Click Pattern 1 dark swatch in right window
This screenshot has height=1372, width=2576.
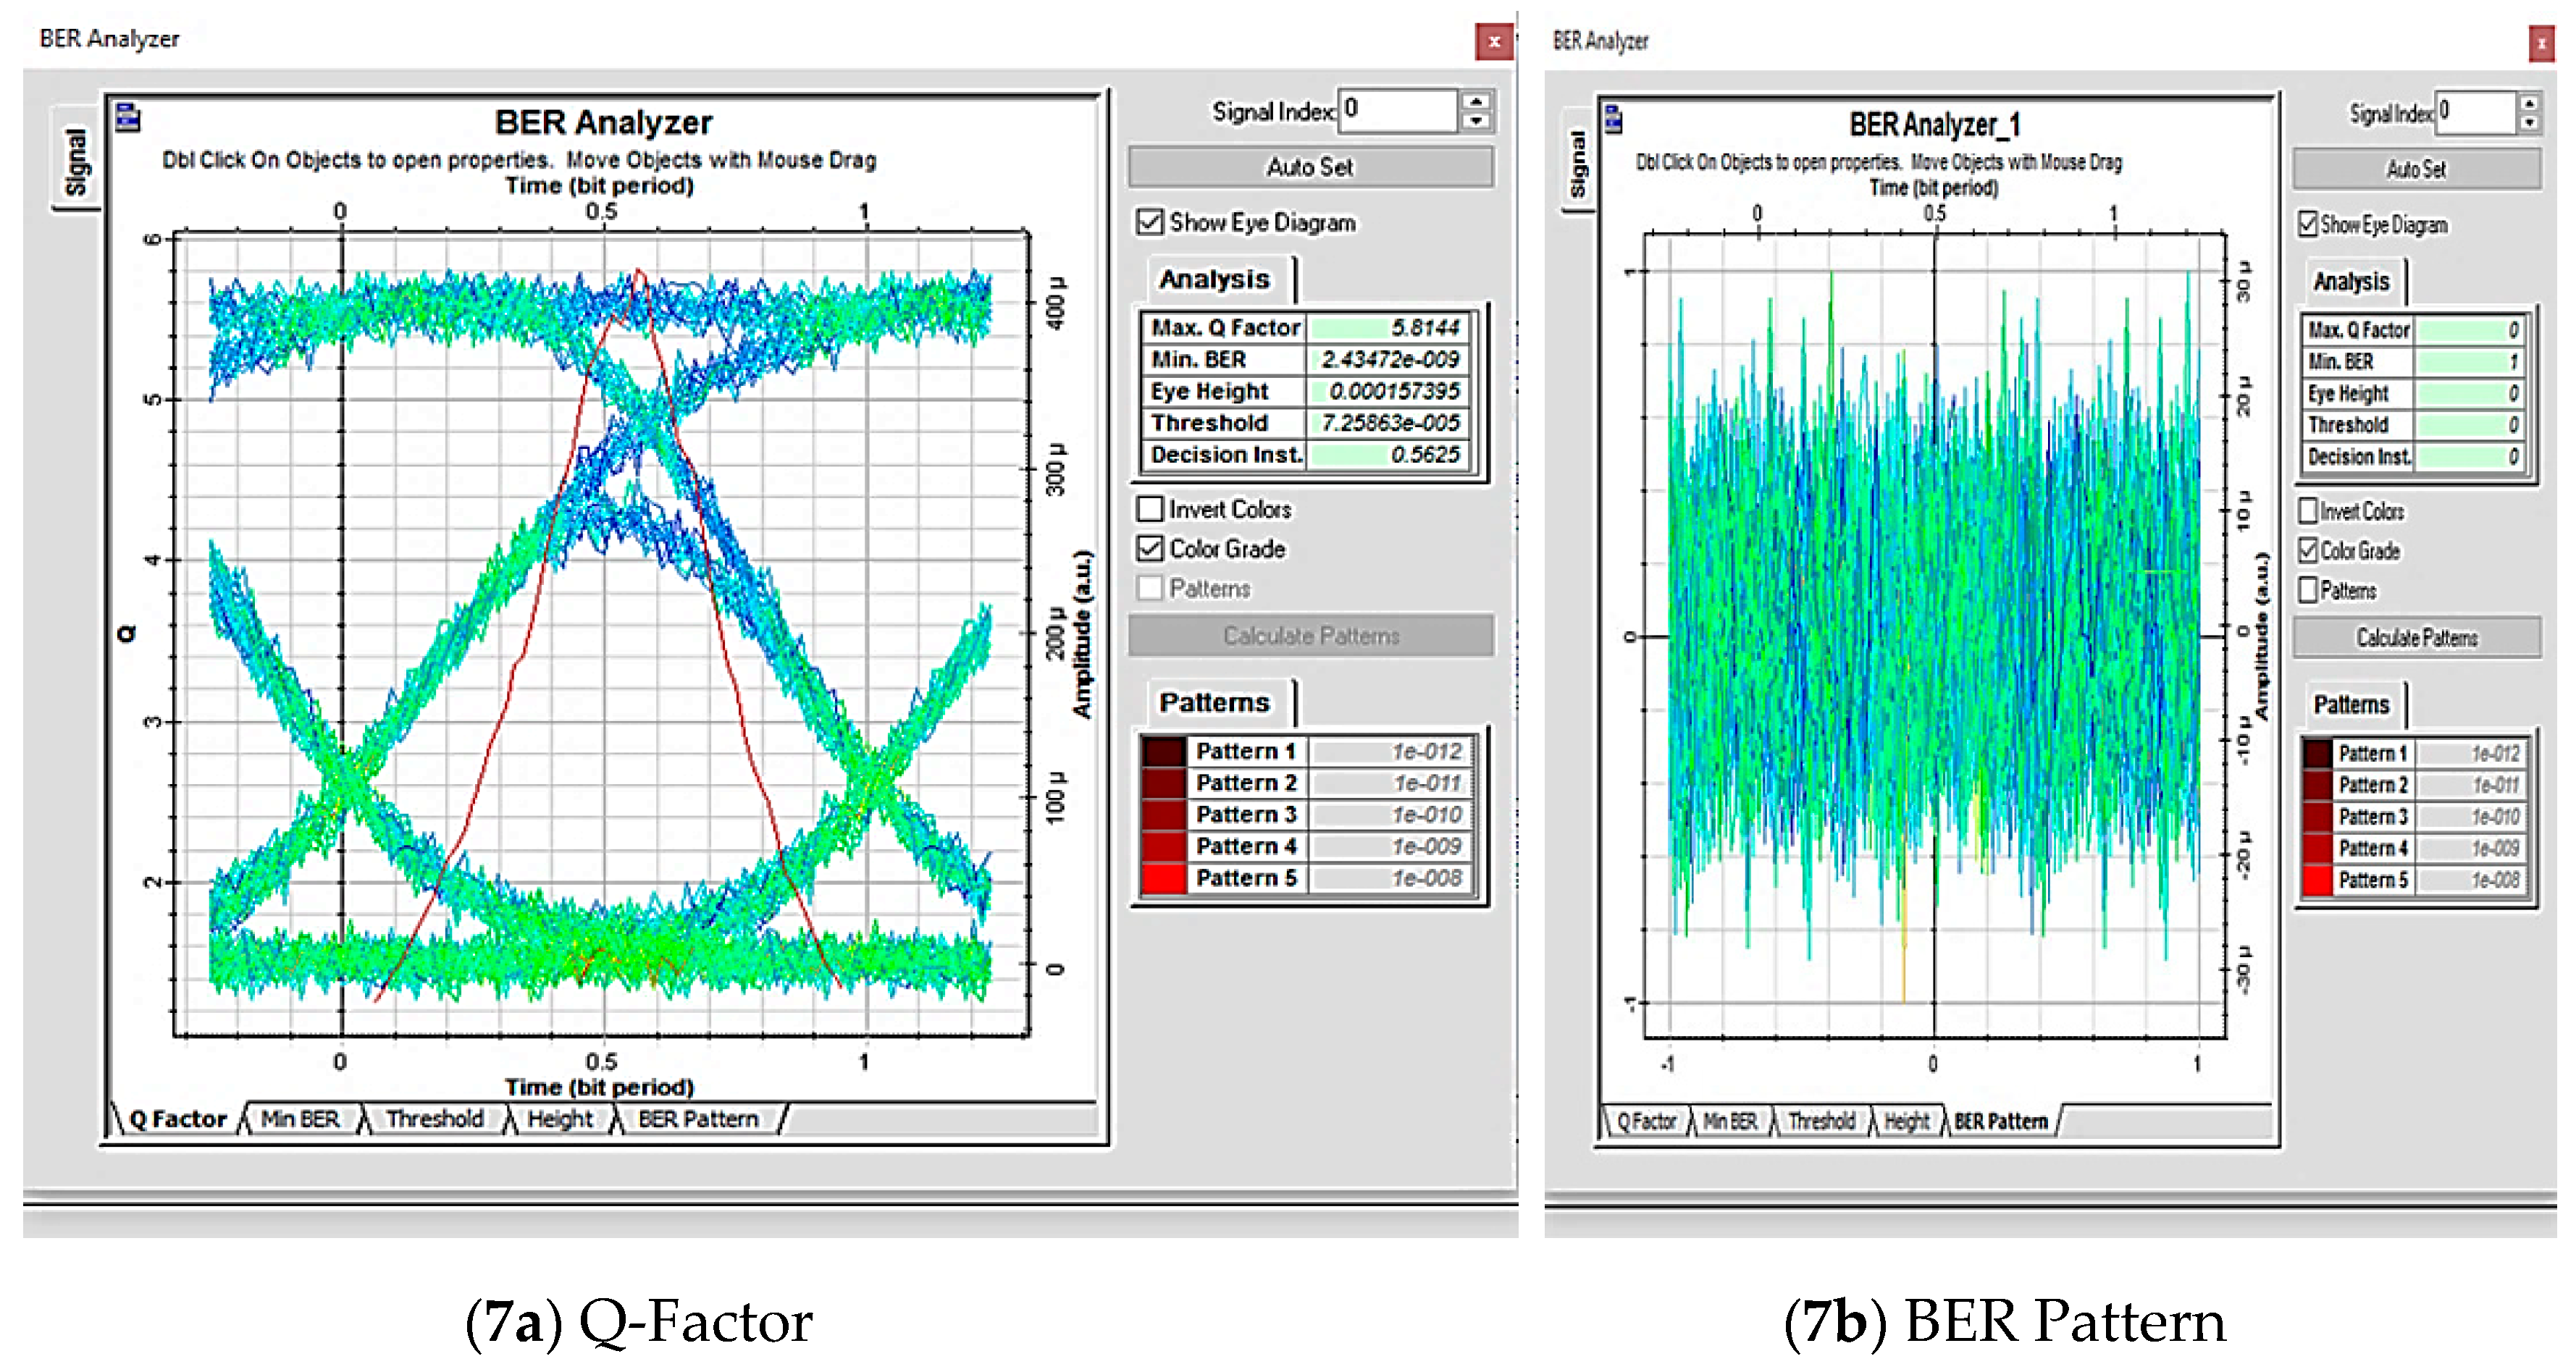pos(2317,753)
